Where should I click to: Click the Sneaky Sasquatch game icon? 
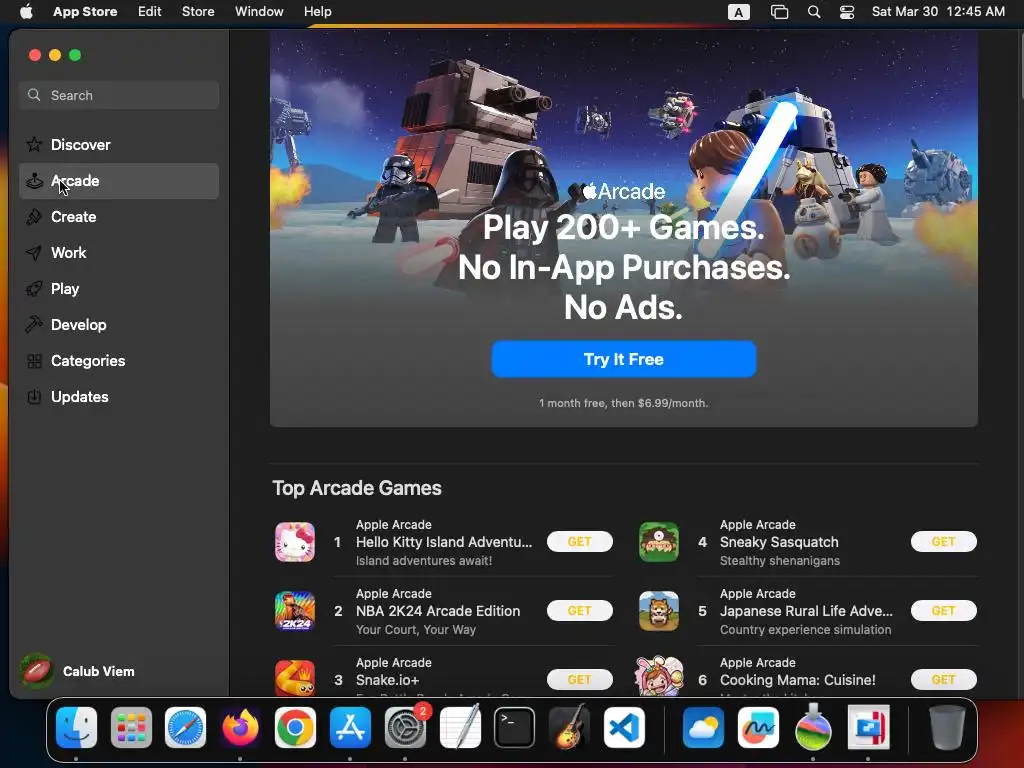pyautogui.click(x=658, y=542)
